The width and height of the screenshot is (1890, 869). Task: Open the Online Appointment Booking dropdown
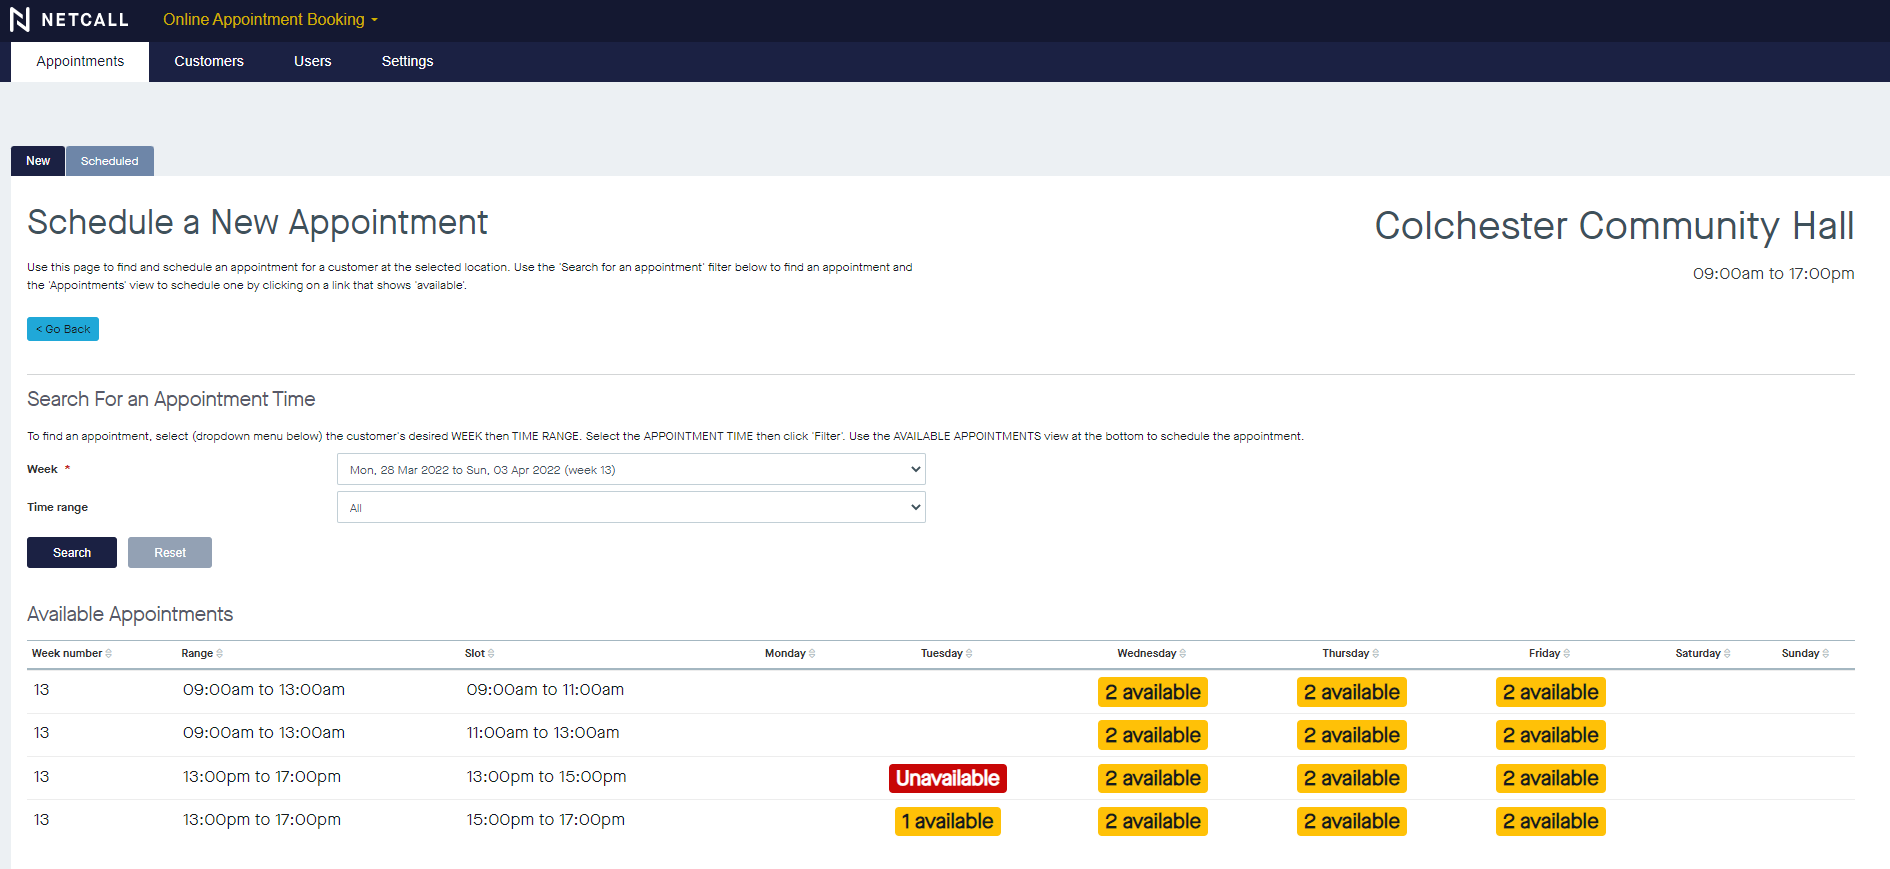(270, 20)
